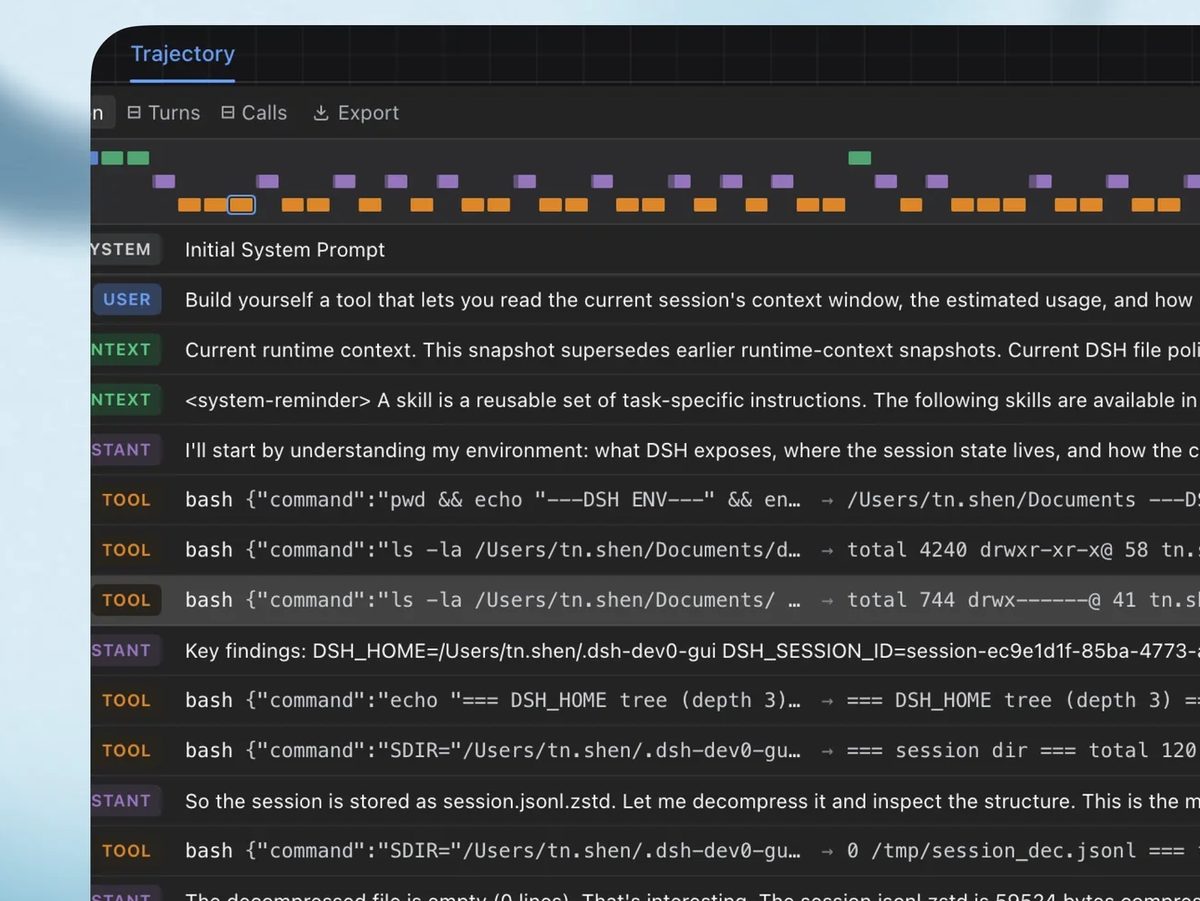
Task: Open tool result '0 /tmp/session_dec.jsonl'
Action: click(x=645, y=850)
